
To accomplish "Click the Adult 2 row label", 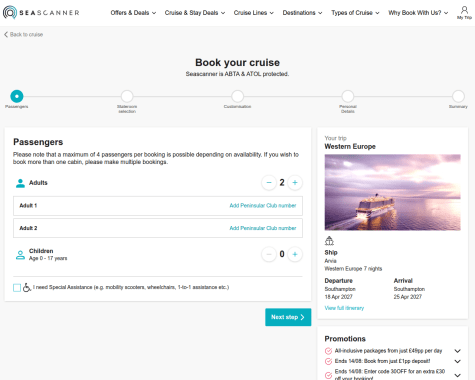I will click(28, 228).
